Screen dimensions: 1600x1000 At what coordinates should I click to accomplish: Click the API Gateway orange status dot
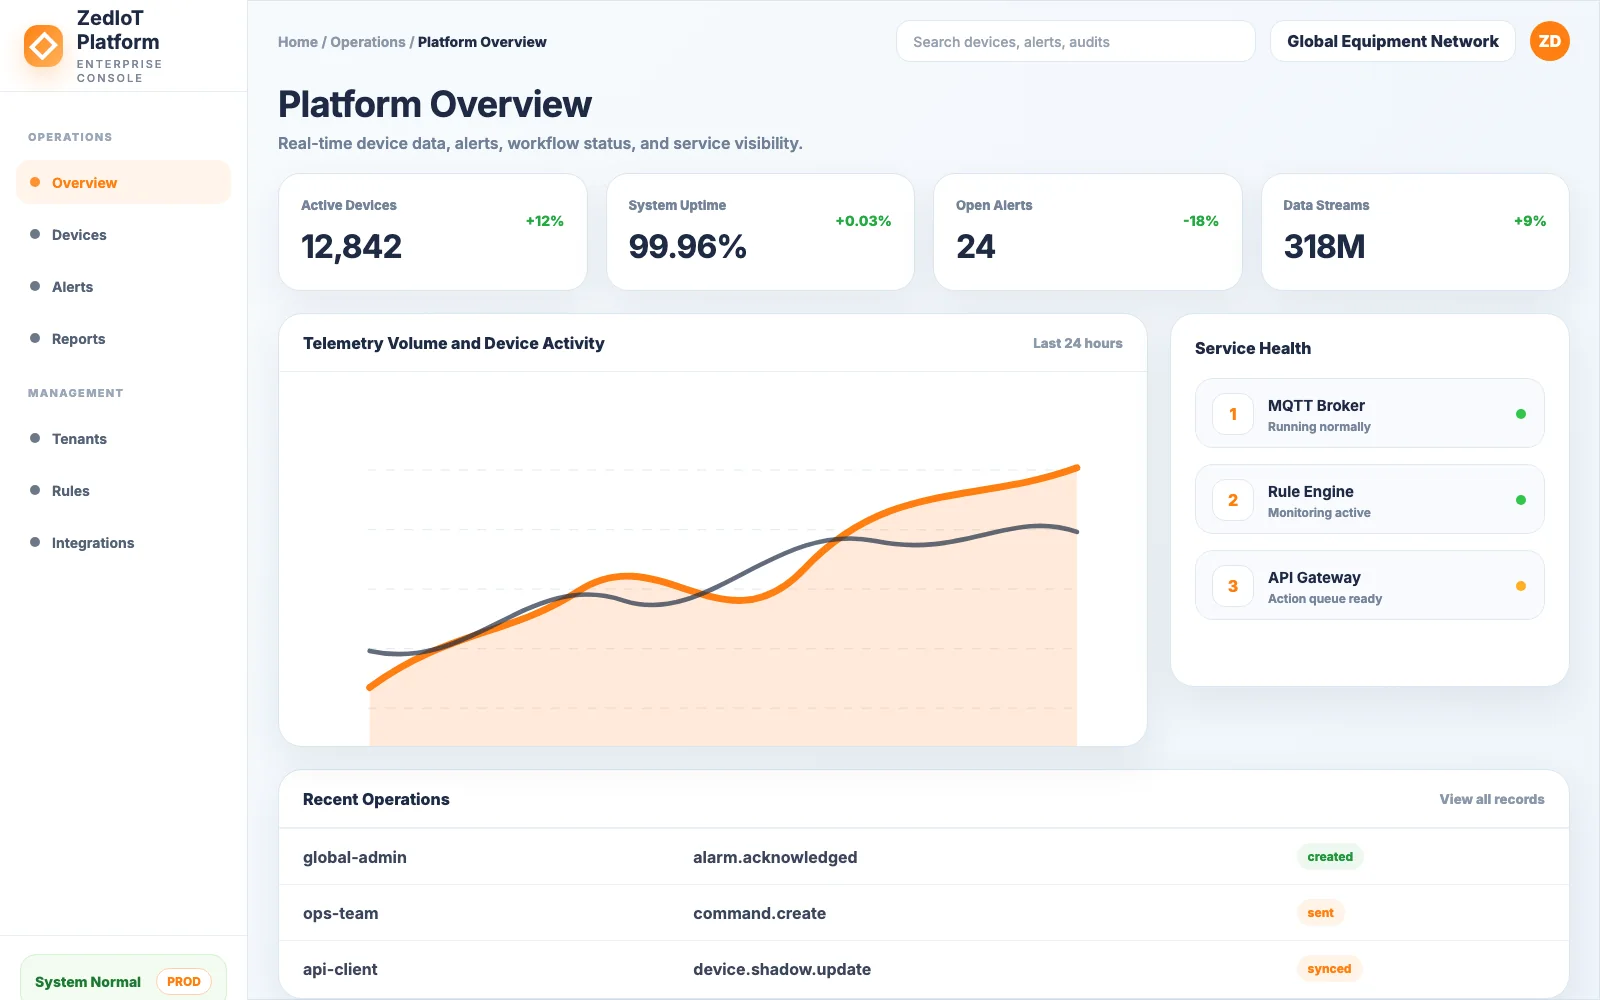coord(1520,586)
